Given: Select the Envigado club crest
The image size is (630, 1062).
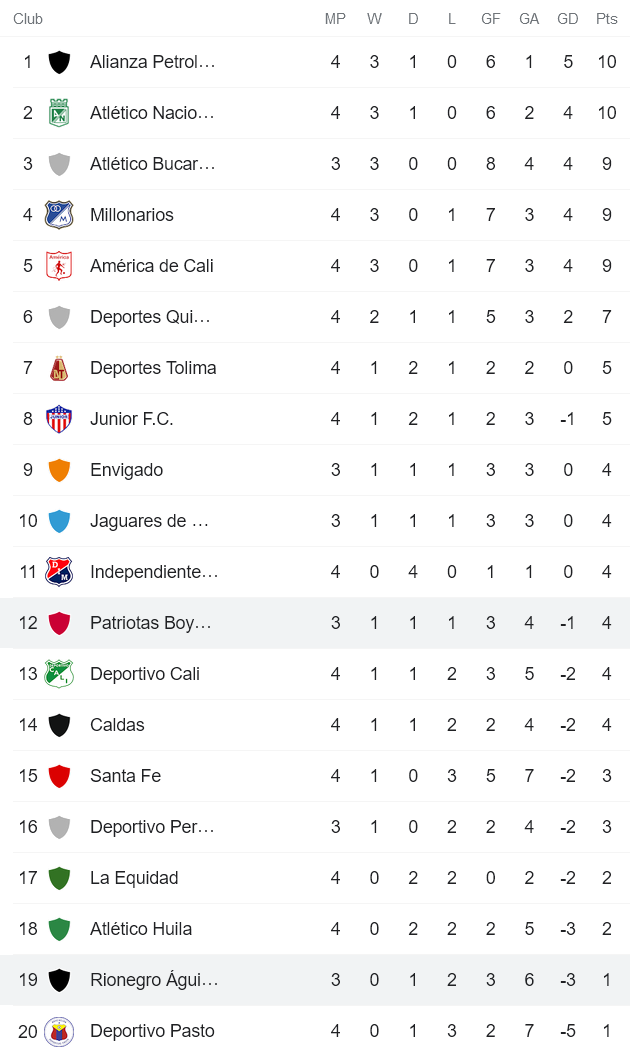Looking at the screenshot, I should 60,469.
